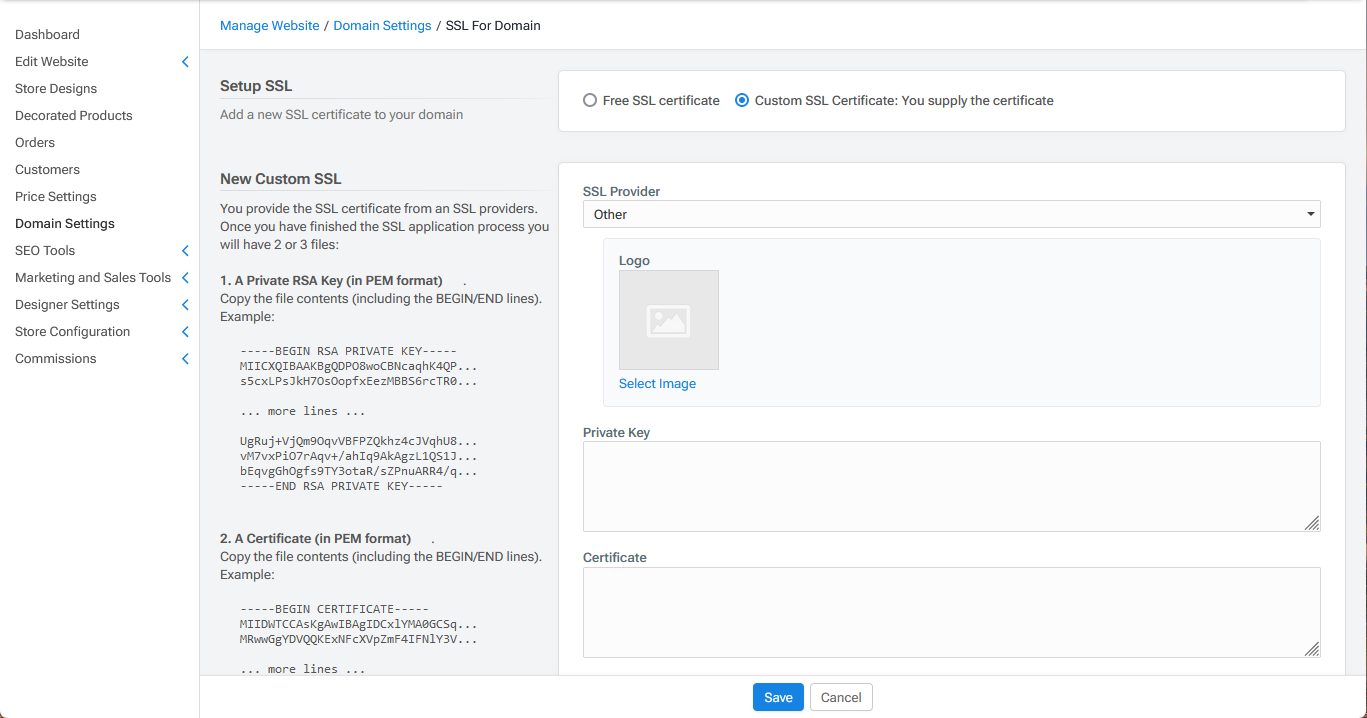Enable the Custom SSL Certificate radio button
Viewport: 1367px width, 718px height.
tap(741, 100)
